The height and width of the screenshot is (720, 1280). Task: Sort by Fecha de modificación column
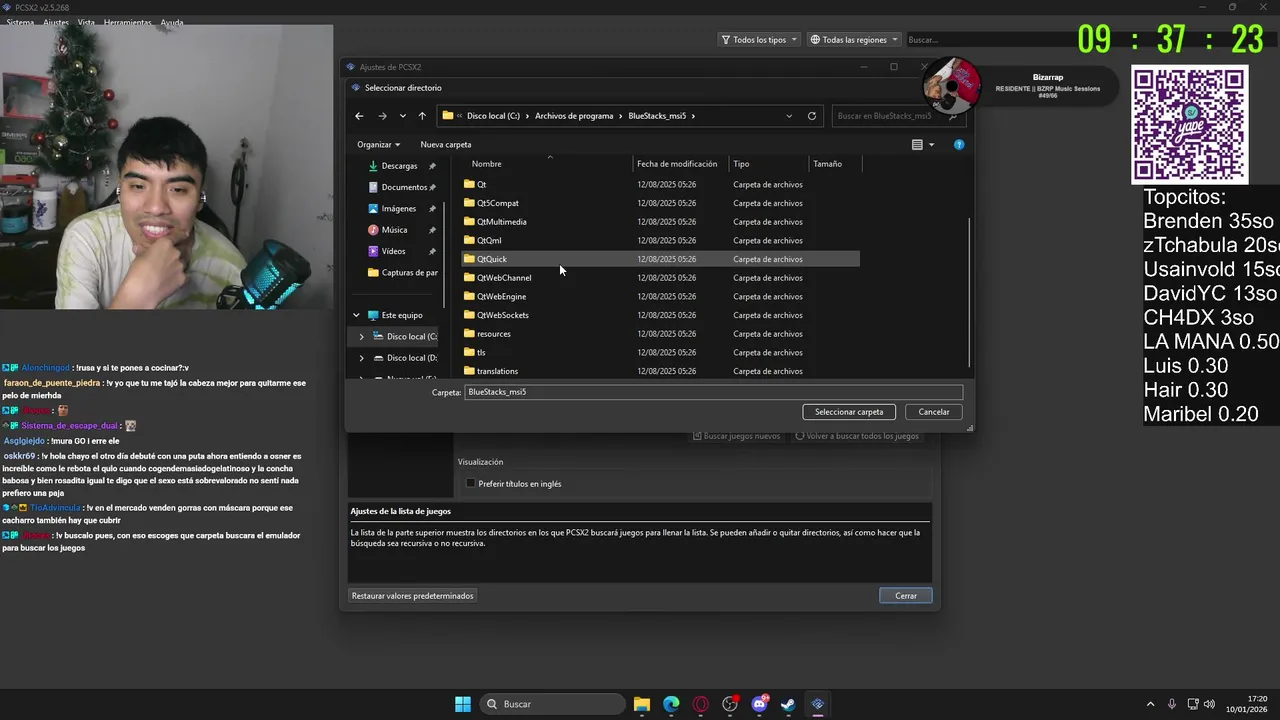tap(677, 164)
